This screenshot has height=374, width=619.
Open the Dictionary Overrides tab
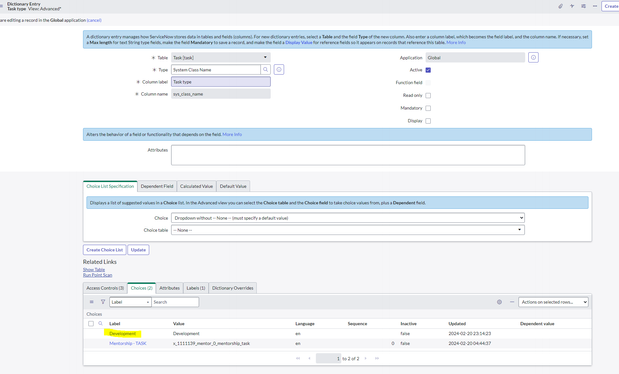pyautogui.click(x=233, y=288)
